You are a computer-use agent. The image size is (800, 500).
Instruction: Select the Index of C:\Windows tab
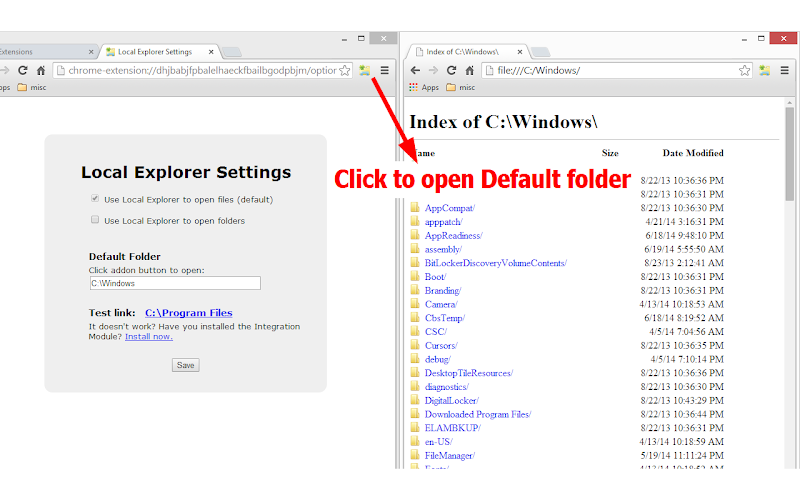click(467, 52)
